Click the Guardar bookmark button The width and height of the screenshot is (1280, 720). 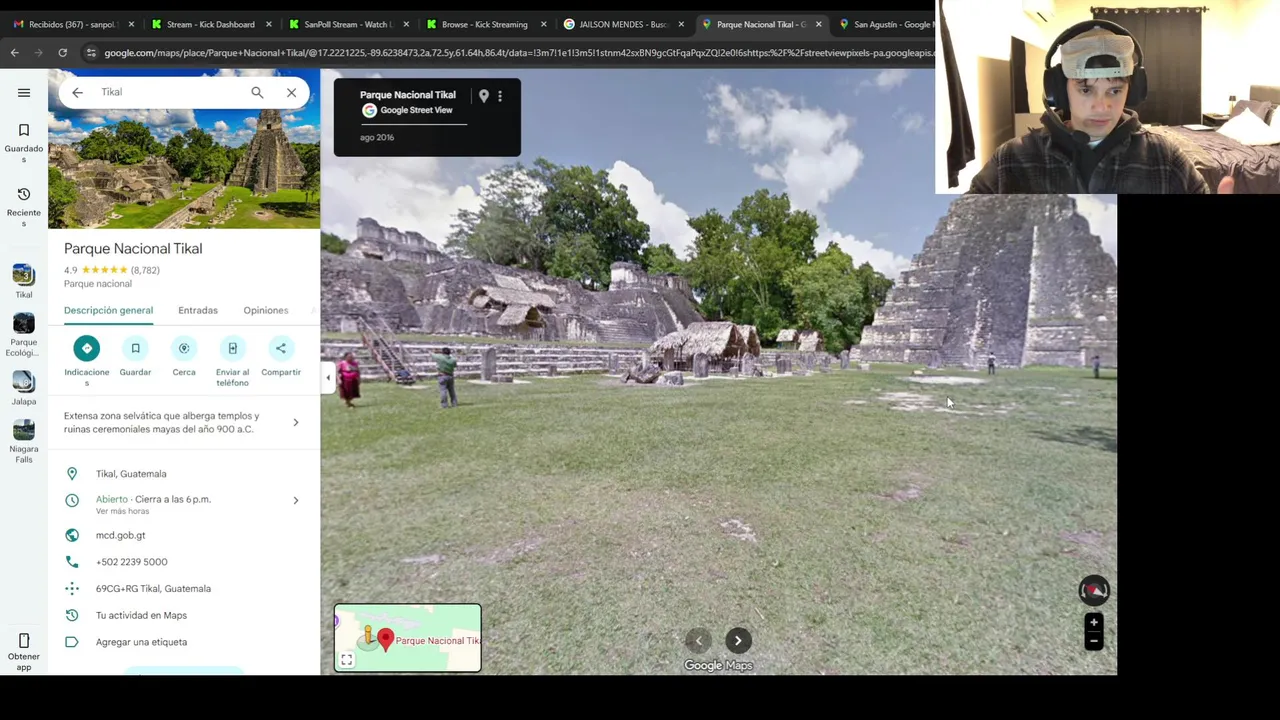click(x=135, y=348)
